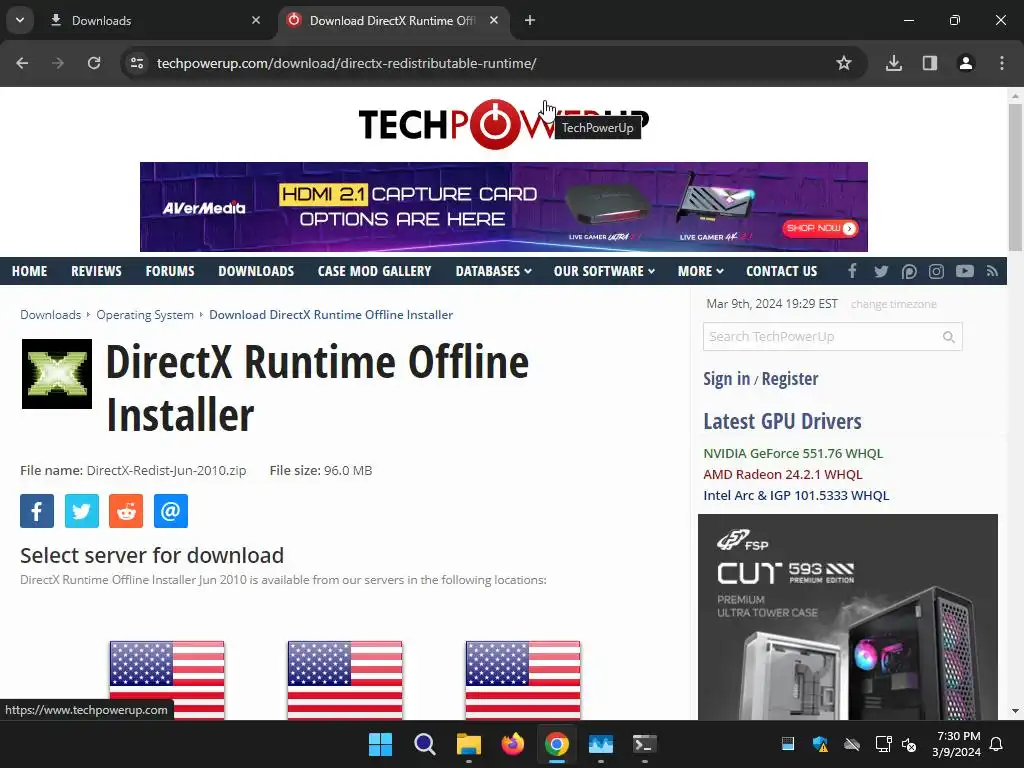Viewport: 1024px width, 768px height.
Task: Open File Explorer from taskbar
Action: coord(468,744)
